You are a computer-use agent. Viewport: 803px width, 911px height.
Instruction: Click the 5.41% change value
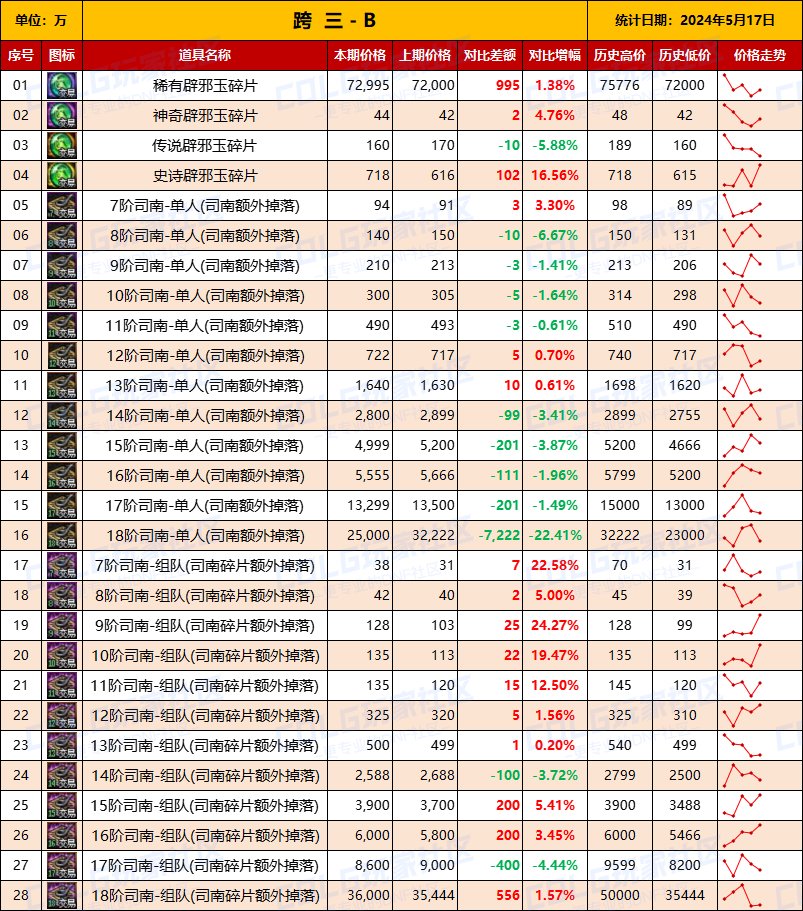(555, 805)
